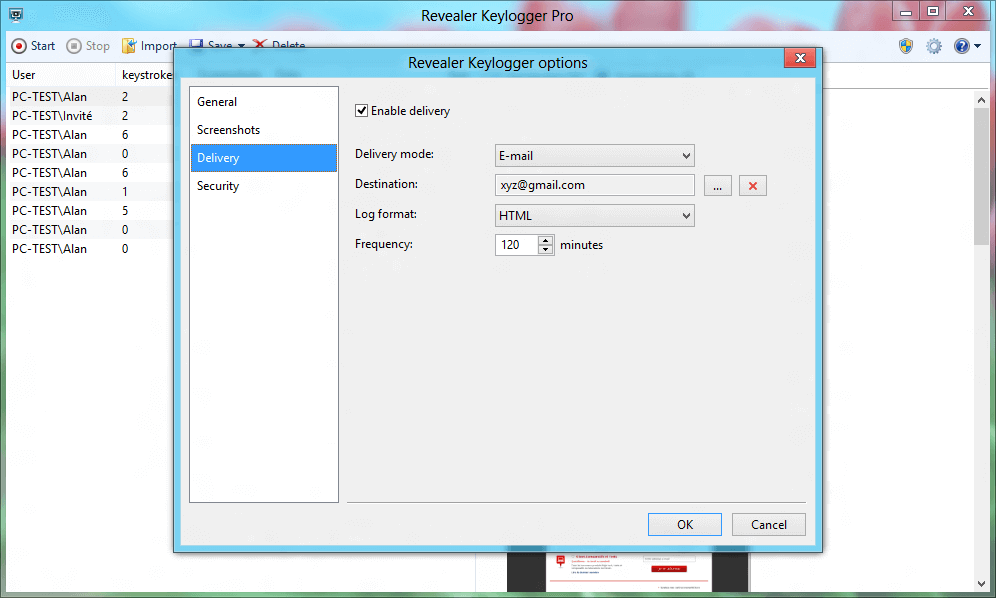This screenshot has height=598, width=996.
Task: Confirm settings with the OK button
Action: 684,524
